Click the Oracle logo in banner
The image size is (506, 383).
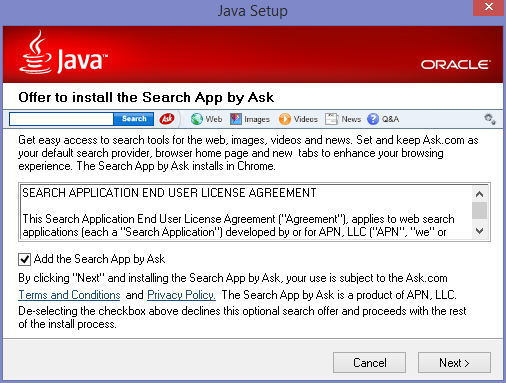pyautogui.click(x=456, y=64)
